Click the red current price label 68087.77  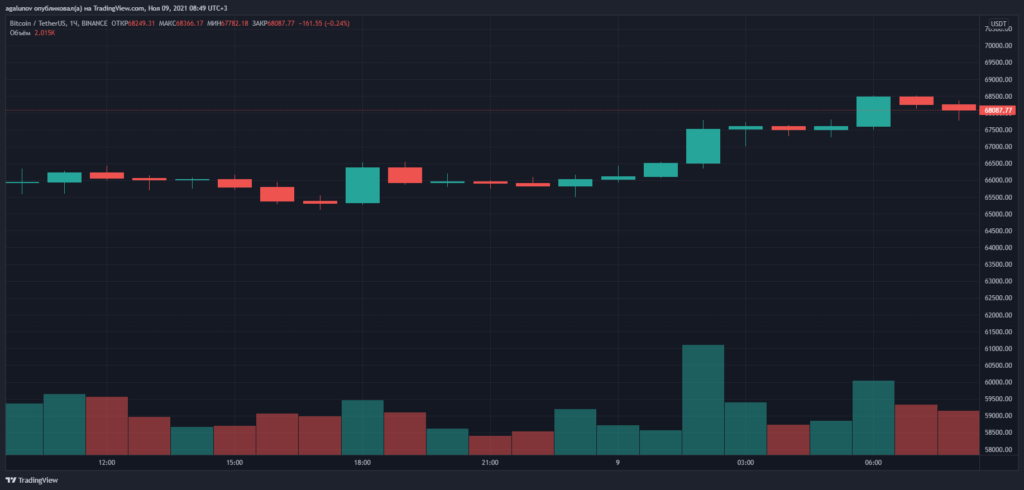point(998,110)
